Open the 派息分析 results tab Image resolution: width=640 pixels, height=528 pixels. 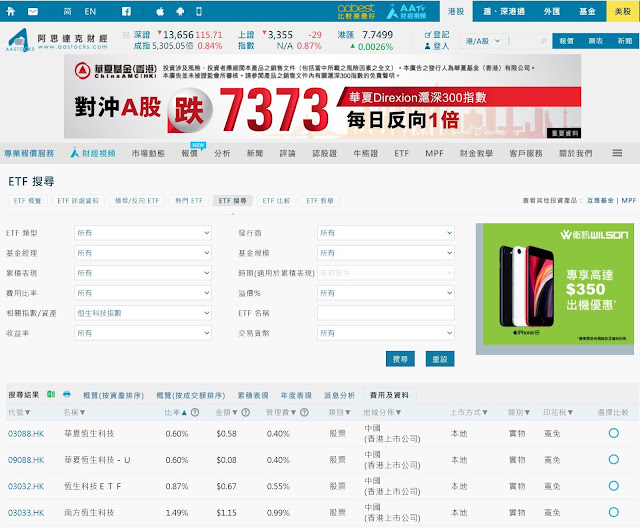coord(339,395)
